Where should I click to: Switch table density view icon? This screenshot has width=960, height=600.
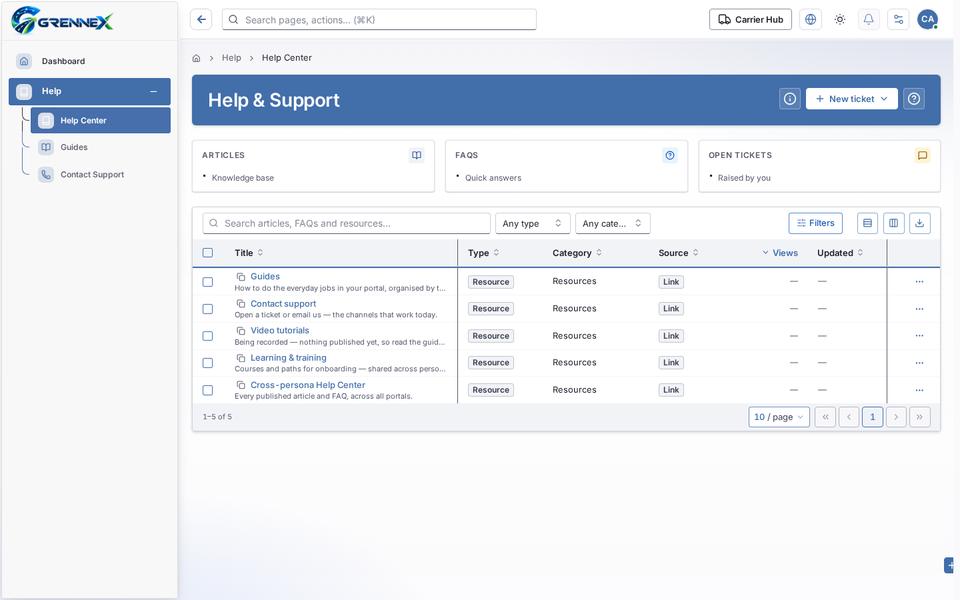pyautogui.click(x=867, y=223)
